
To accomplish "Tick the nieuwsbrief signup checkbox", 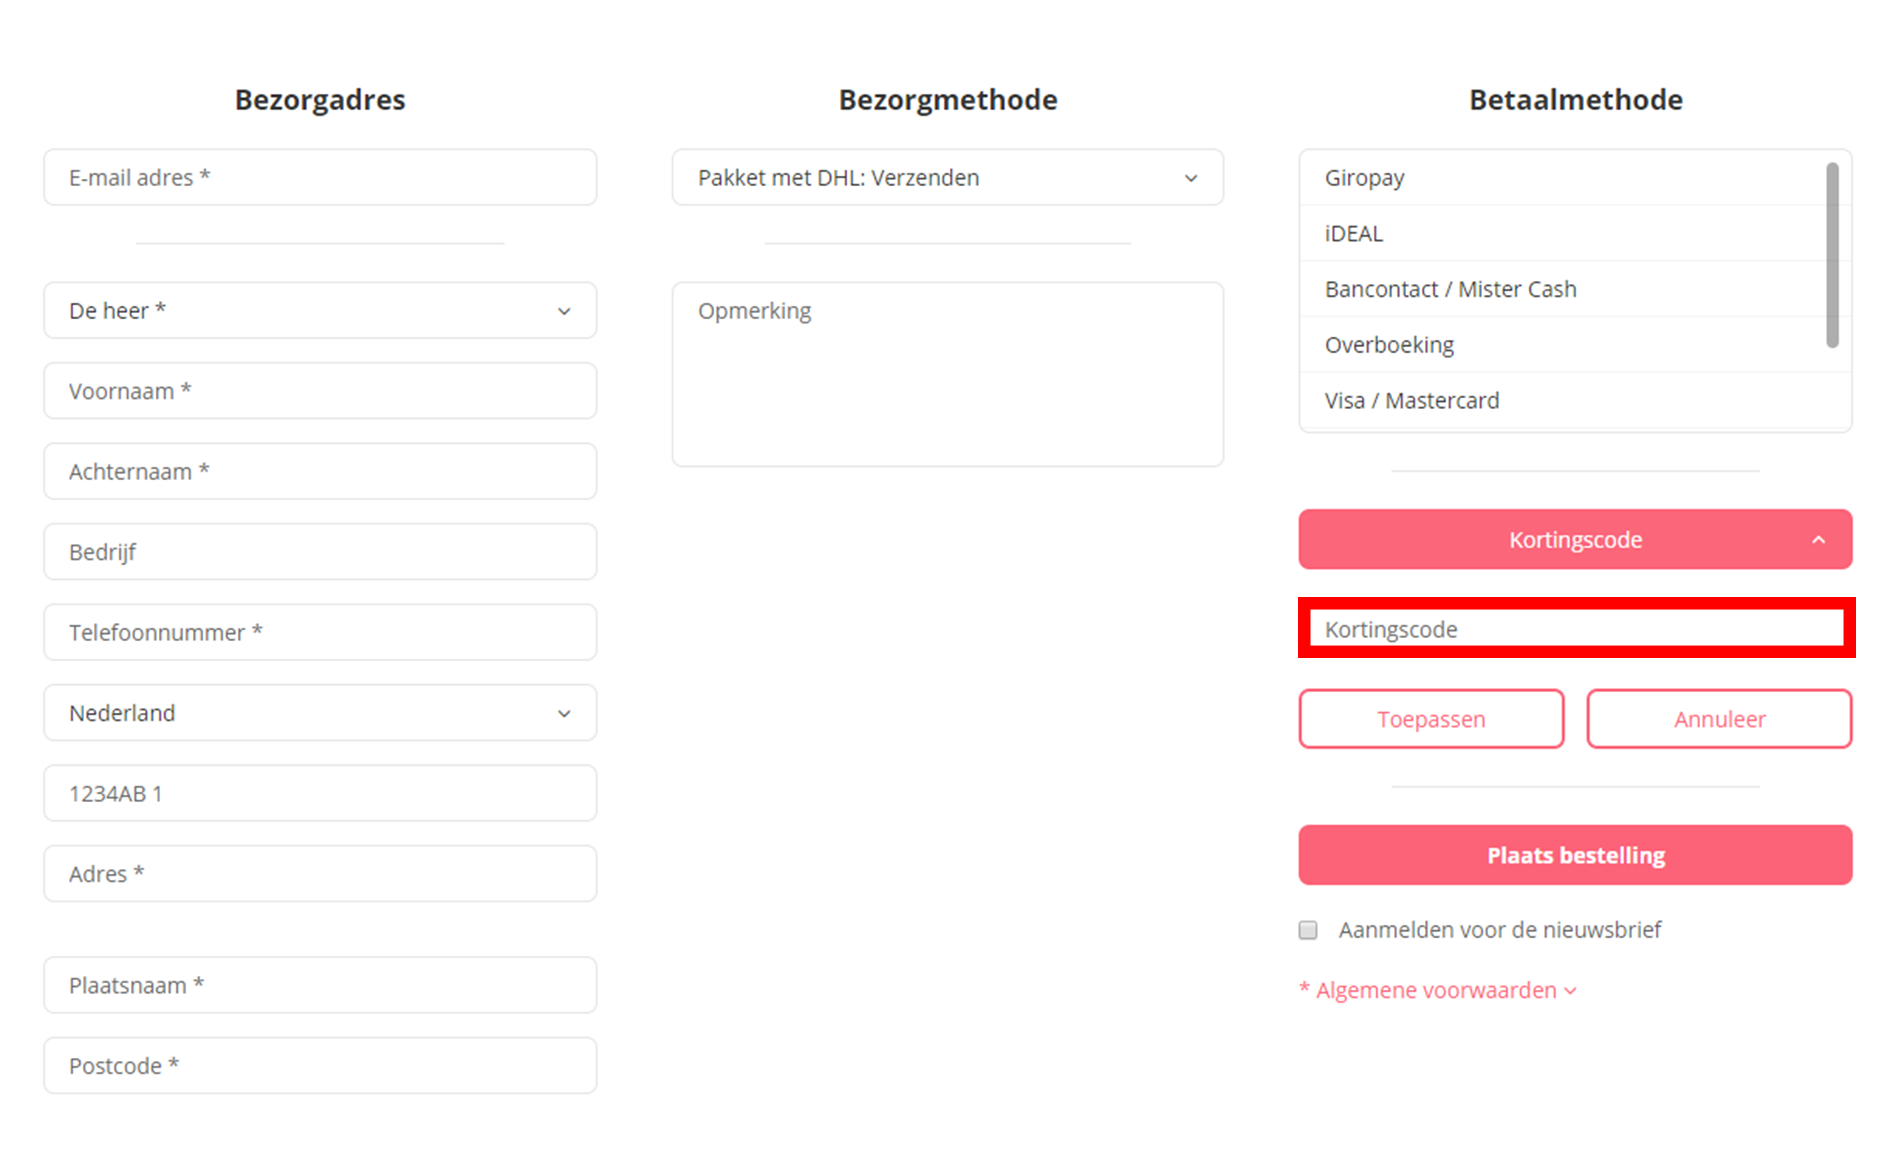I will coord(1308,930).
